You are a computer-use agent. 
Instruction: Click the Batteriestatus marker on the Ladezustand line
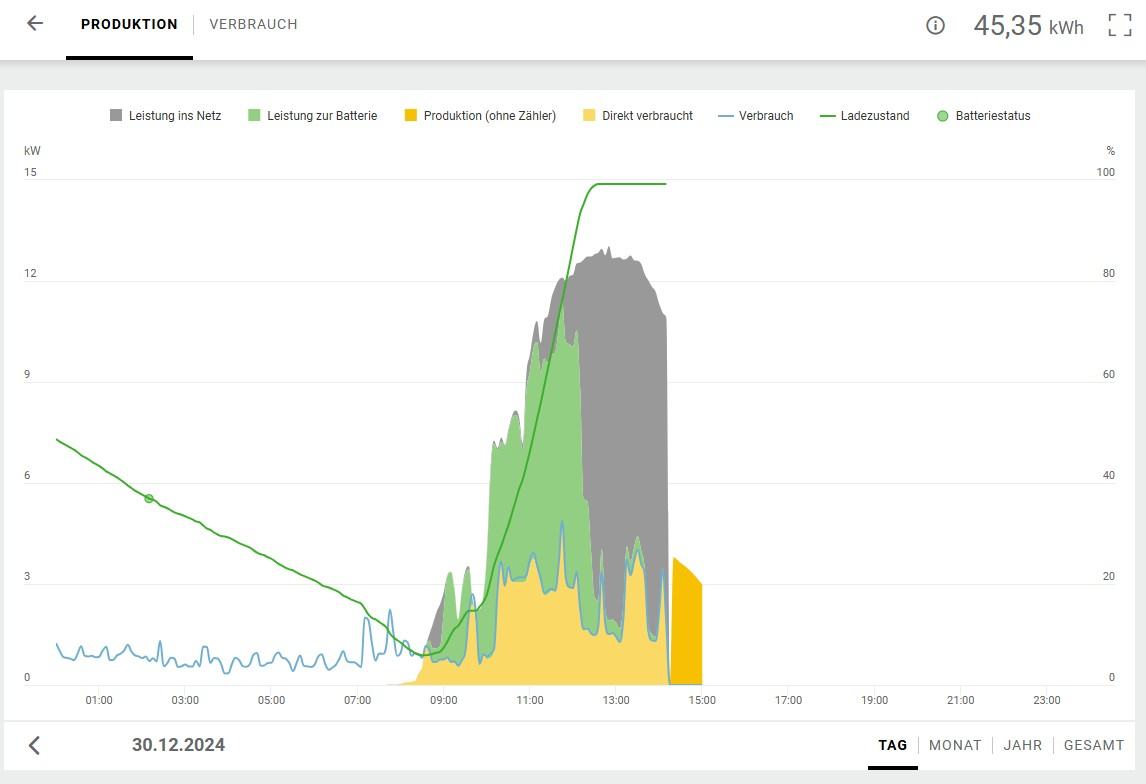pos(149,498)
